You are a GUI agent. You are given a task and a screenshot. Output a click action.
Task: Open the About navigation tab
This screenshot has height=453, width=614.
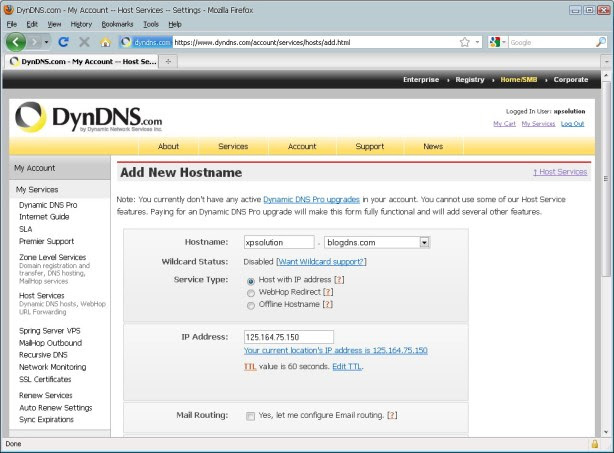168,146
